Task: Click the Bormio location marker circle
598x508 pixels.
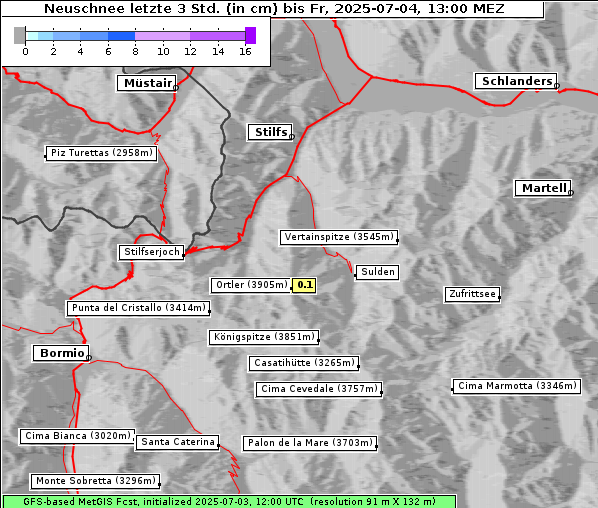Action: (89, 358)
